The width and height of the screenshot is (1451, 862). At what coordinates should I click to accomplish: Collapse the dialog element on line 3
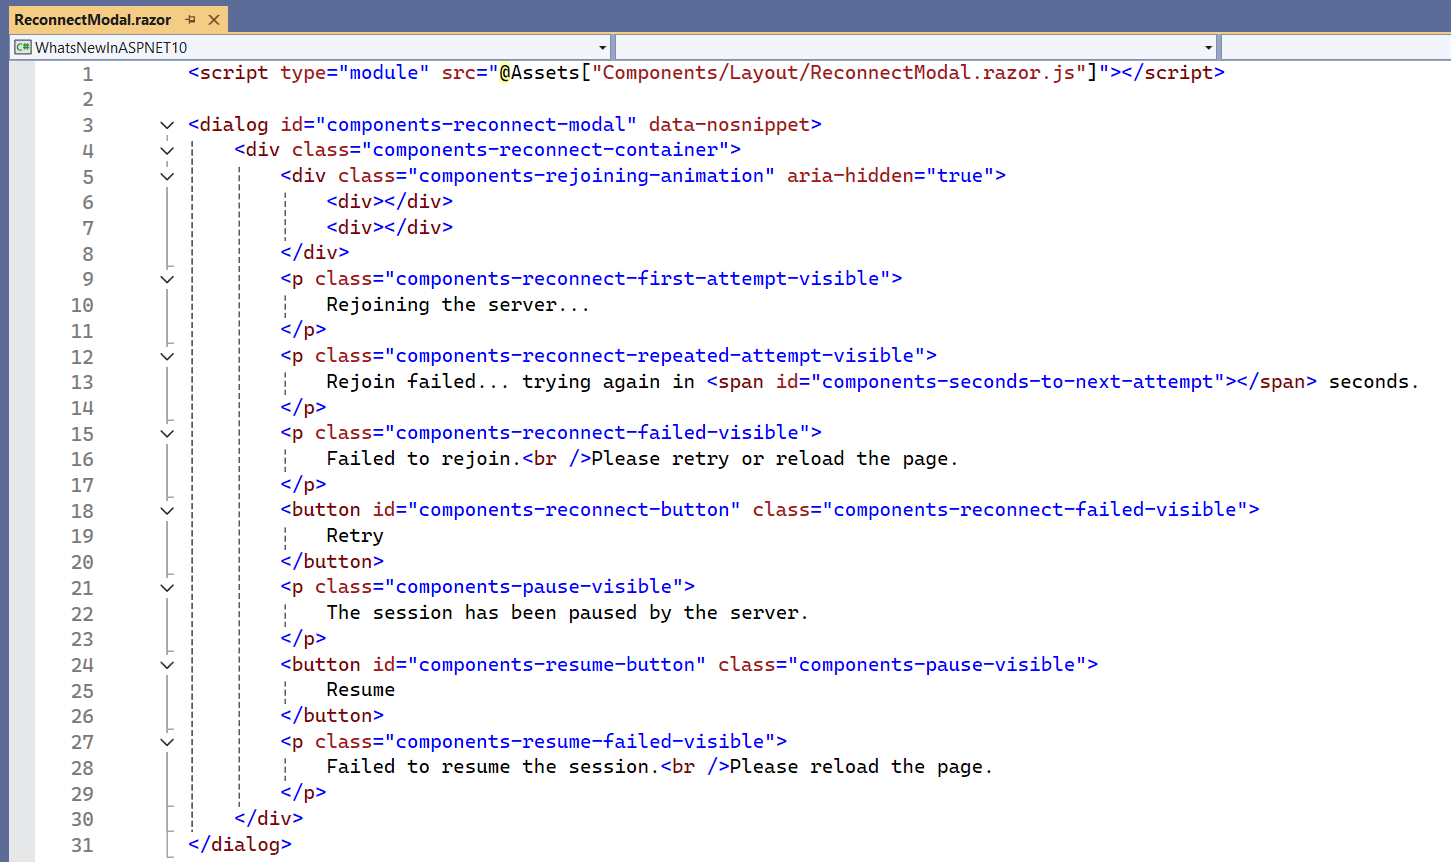[x=167, y=124]
